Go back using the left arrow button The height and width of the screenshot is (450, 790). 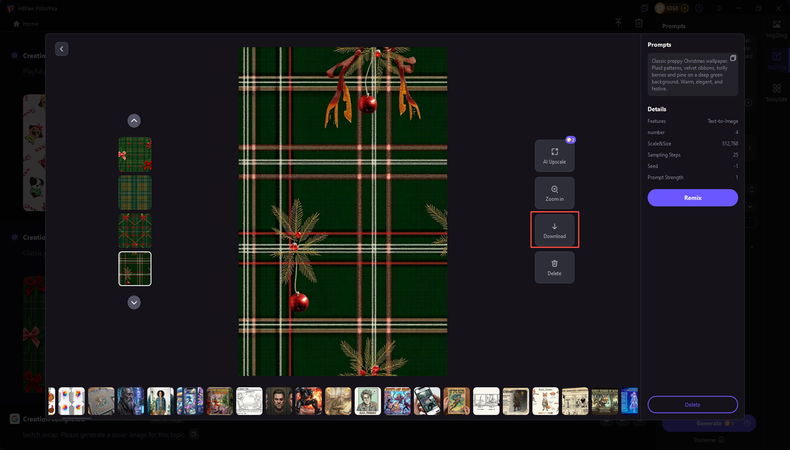tap(62, 48)
